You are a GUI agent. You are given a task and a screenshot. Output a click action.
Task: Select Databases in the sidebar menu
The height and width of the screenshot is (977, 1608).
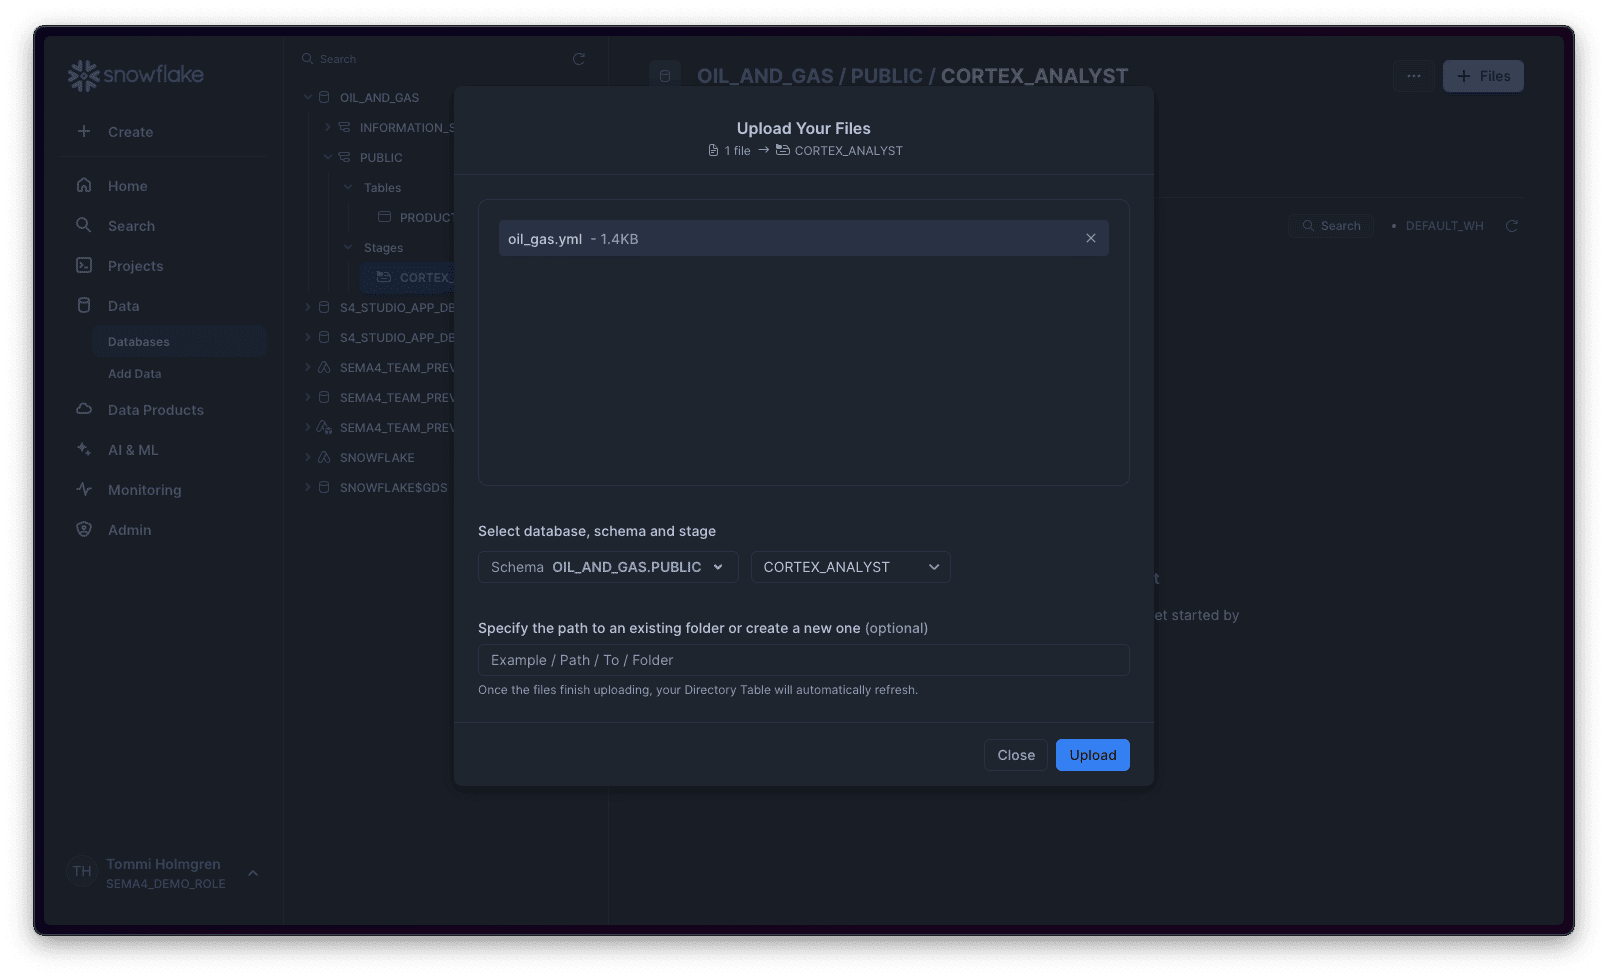138,341
